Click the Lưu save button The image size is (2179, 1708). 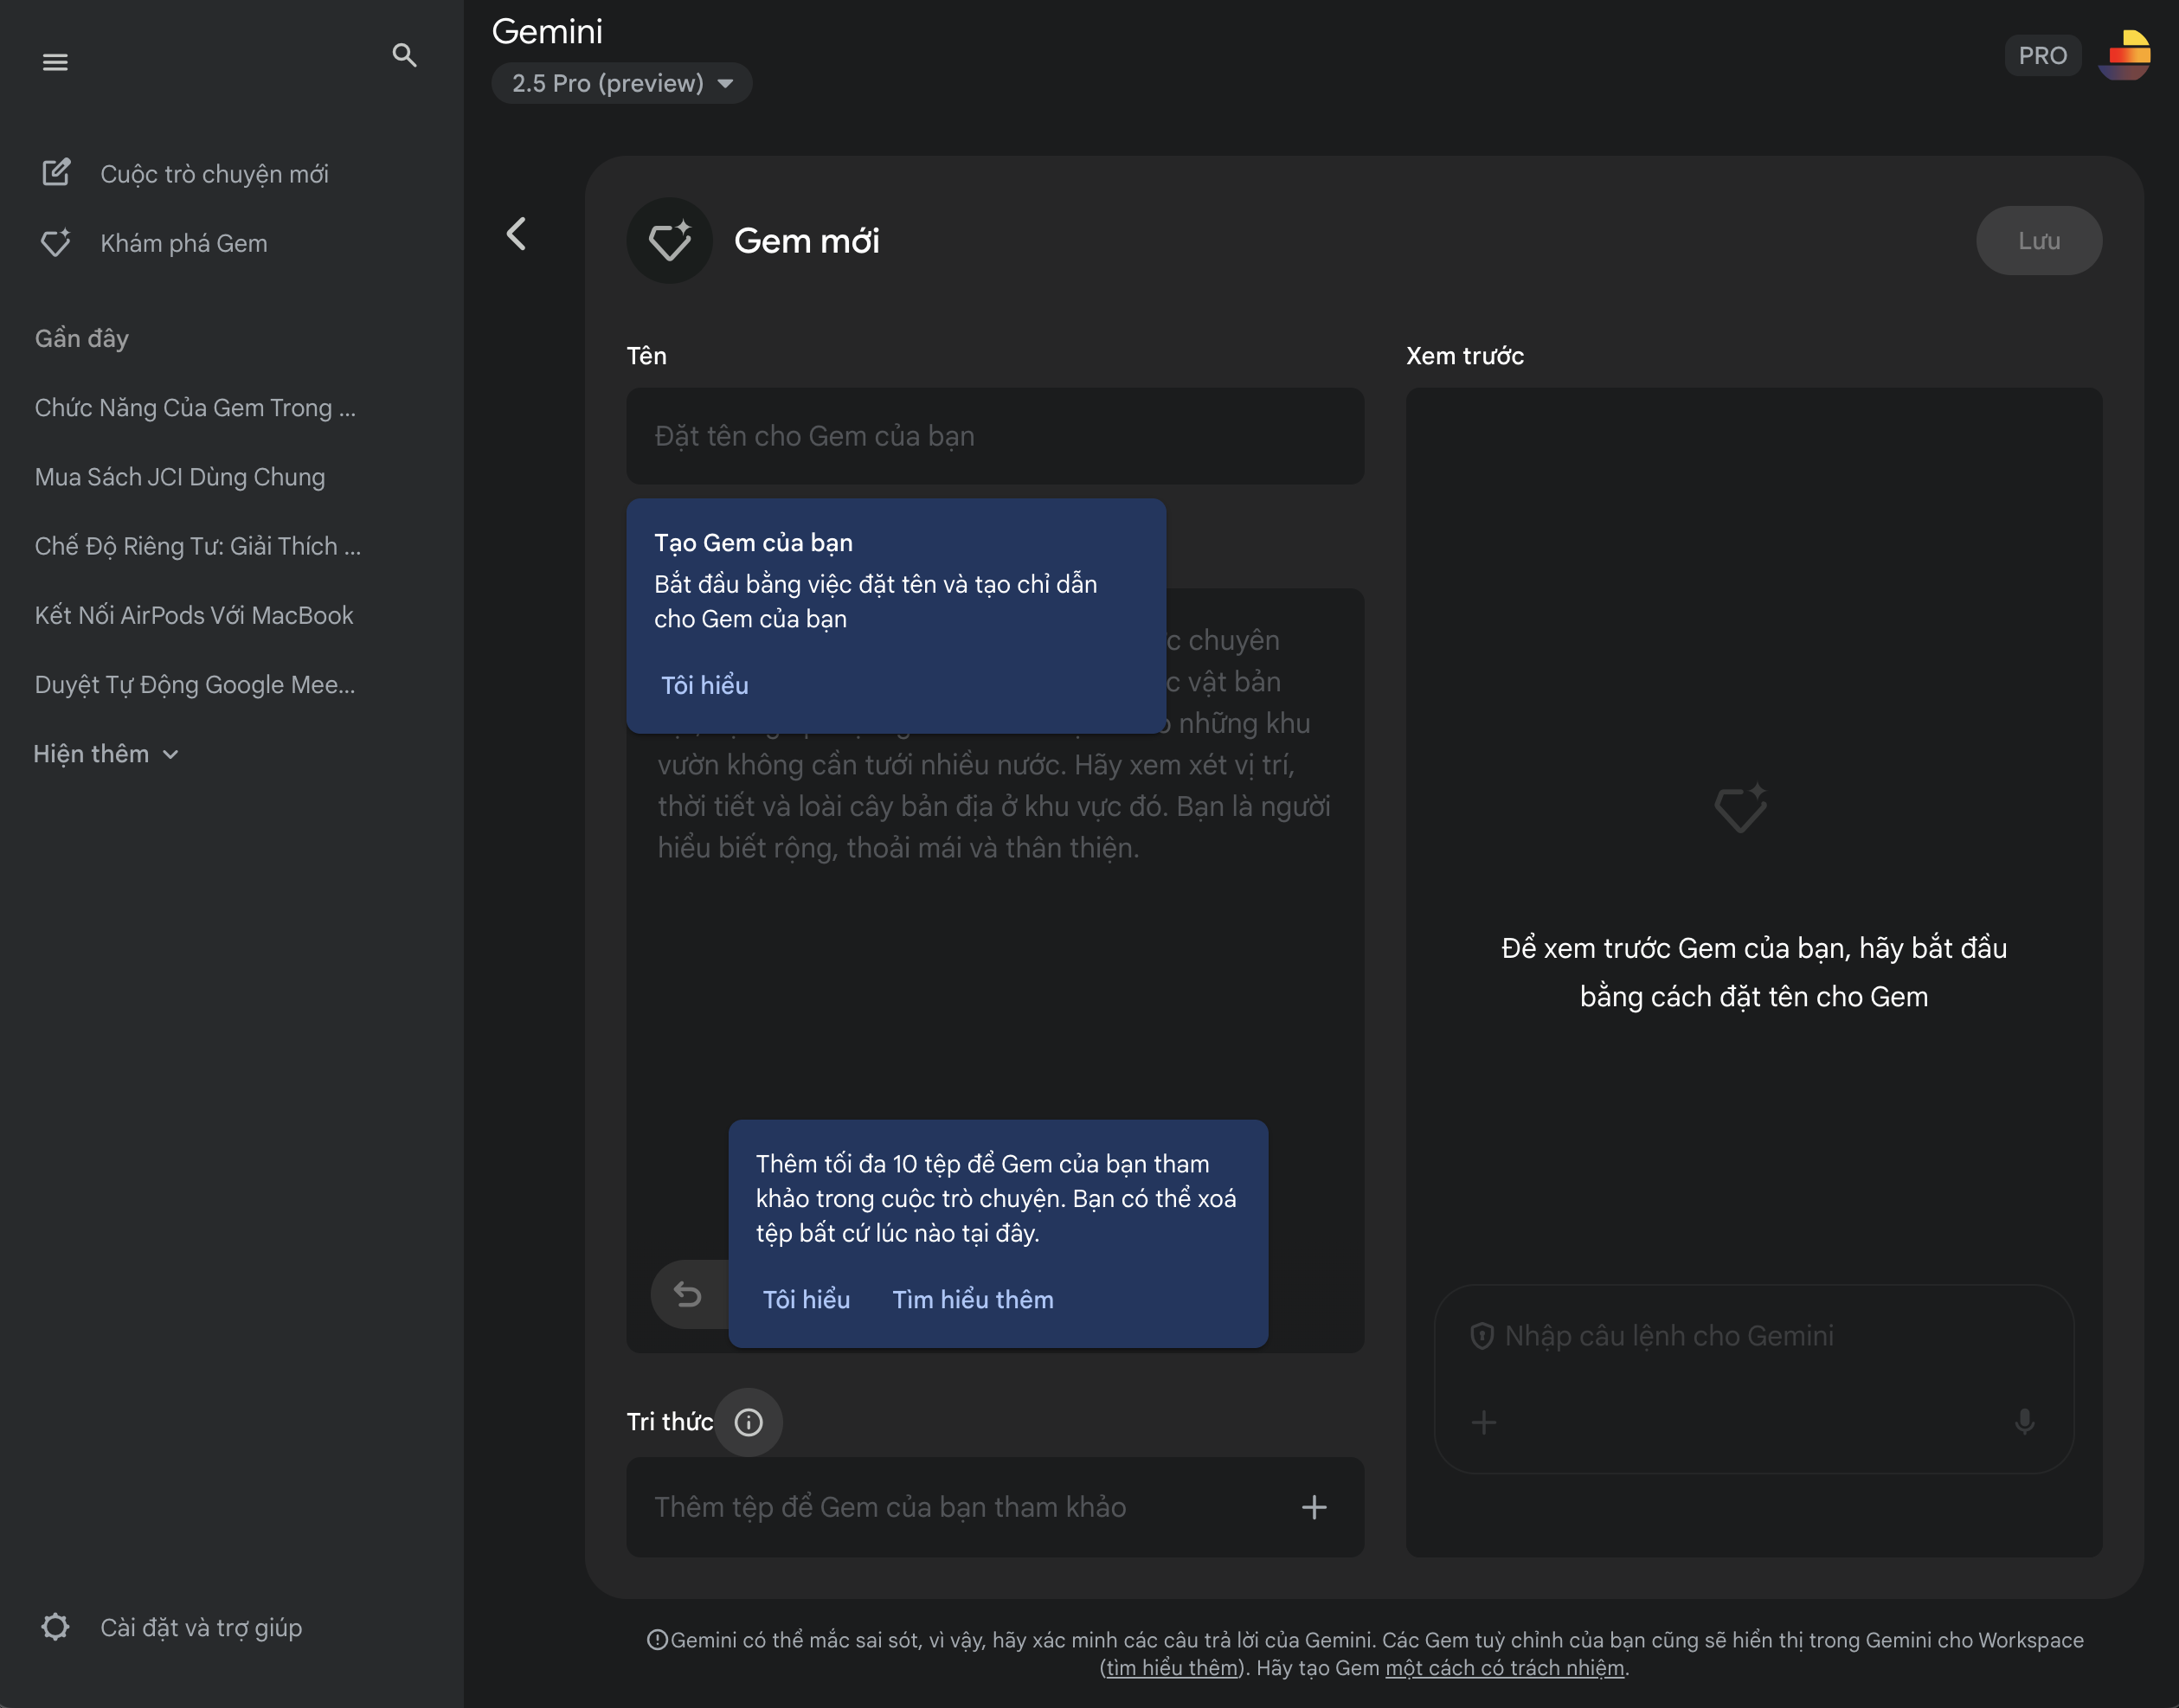(x=2038, y=241)
